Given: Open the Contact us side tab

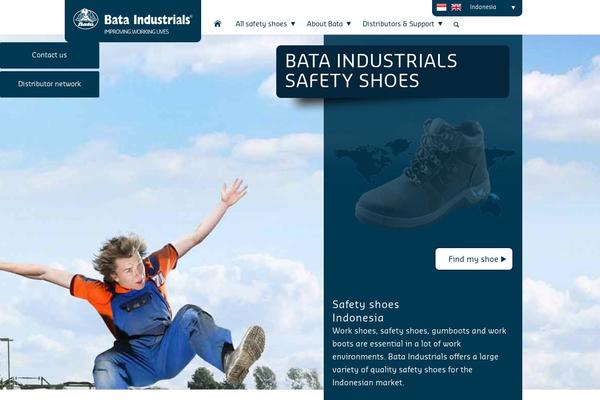Looking at the screenshot, I should click(49, 55).
